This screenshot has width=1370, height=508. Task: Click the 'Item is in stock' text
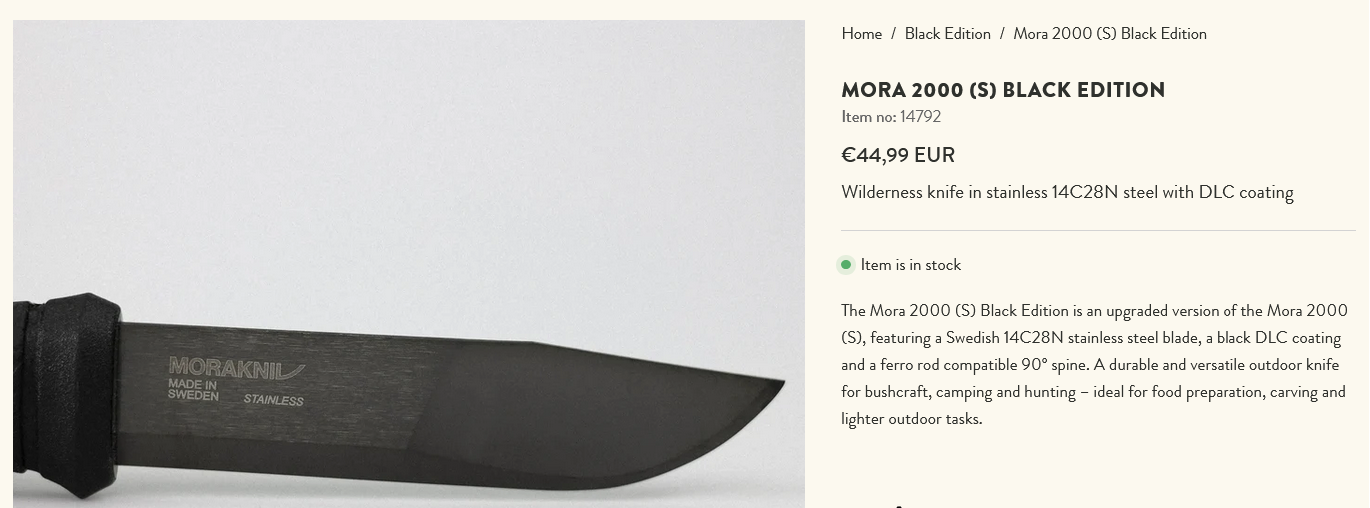pyautogui.click(x=910, y=265)
